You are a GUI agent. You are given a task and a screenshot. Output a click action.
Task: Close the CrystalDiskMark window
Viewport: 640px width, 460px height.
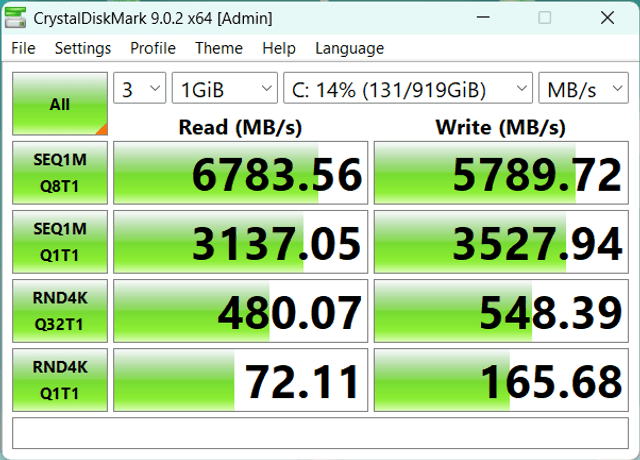(607, 18)
